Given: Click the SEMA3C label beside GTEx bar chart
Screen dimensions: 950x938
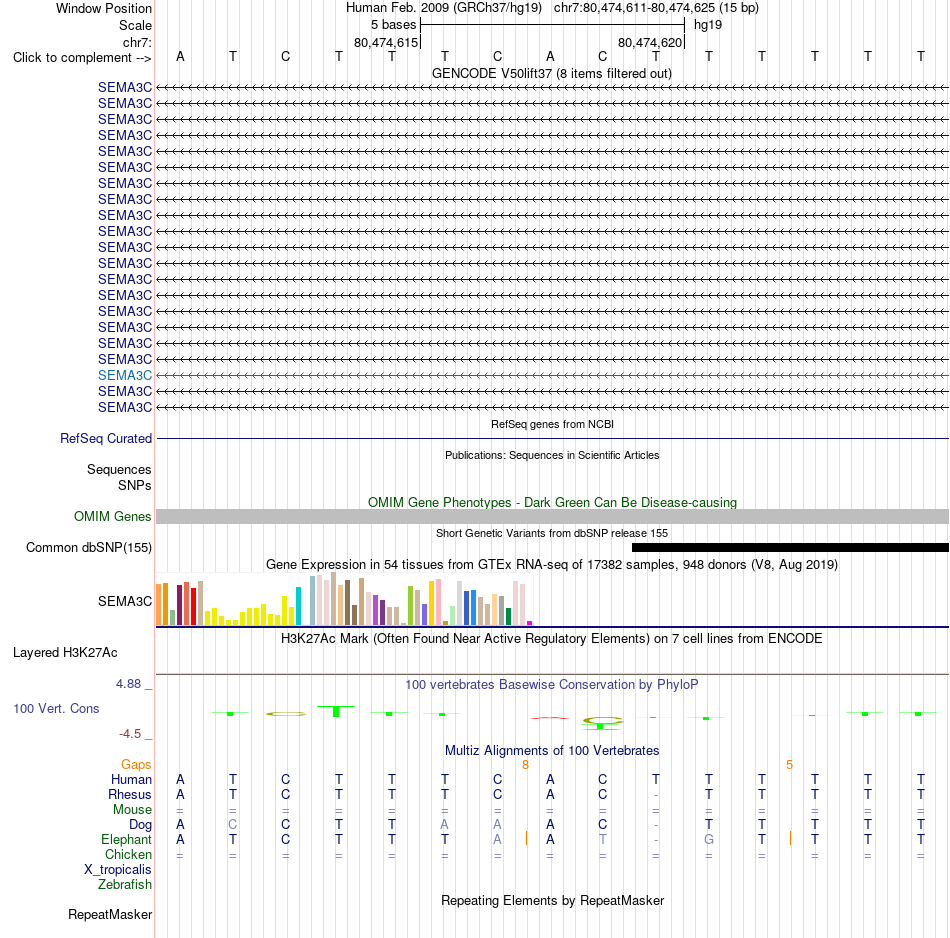Looking at the screenshot, I should point(125,601).
